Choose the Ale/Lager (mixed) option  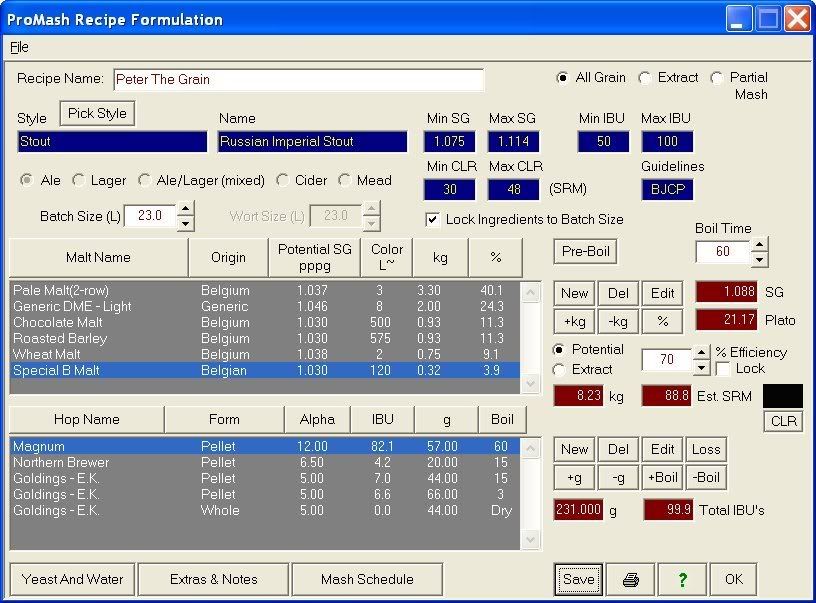[x=144, y=181]
